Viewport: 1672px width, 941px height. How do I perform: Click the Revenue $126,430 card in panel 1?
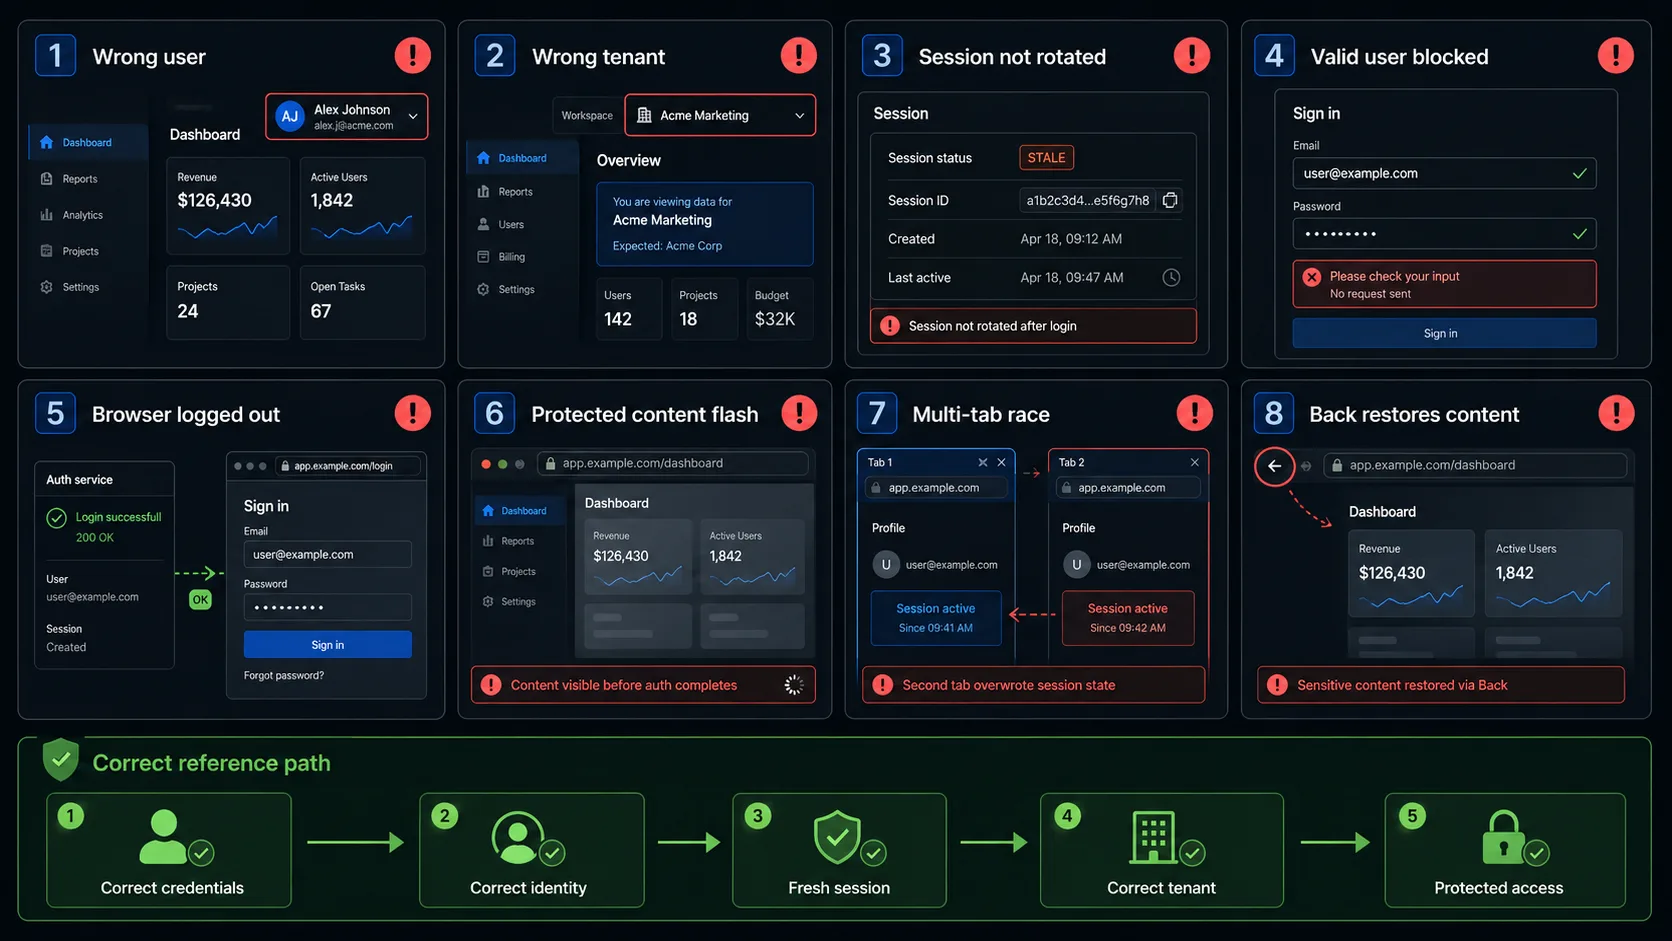coord(228,206)
